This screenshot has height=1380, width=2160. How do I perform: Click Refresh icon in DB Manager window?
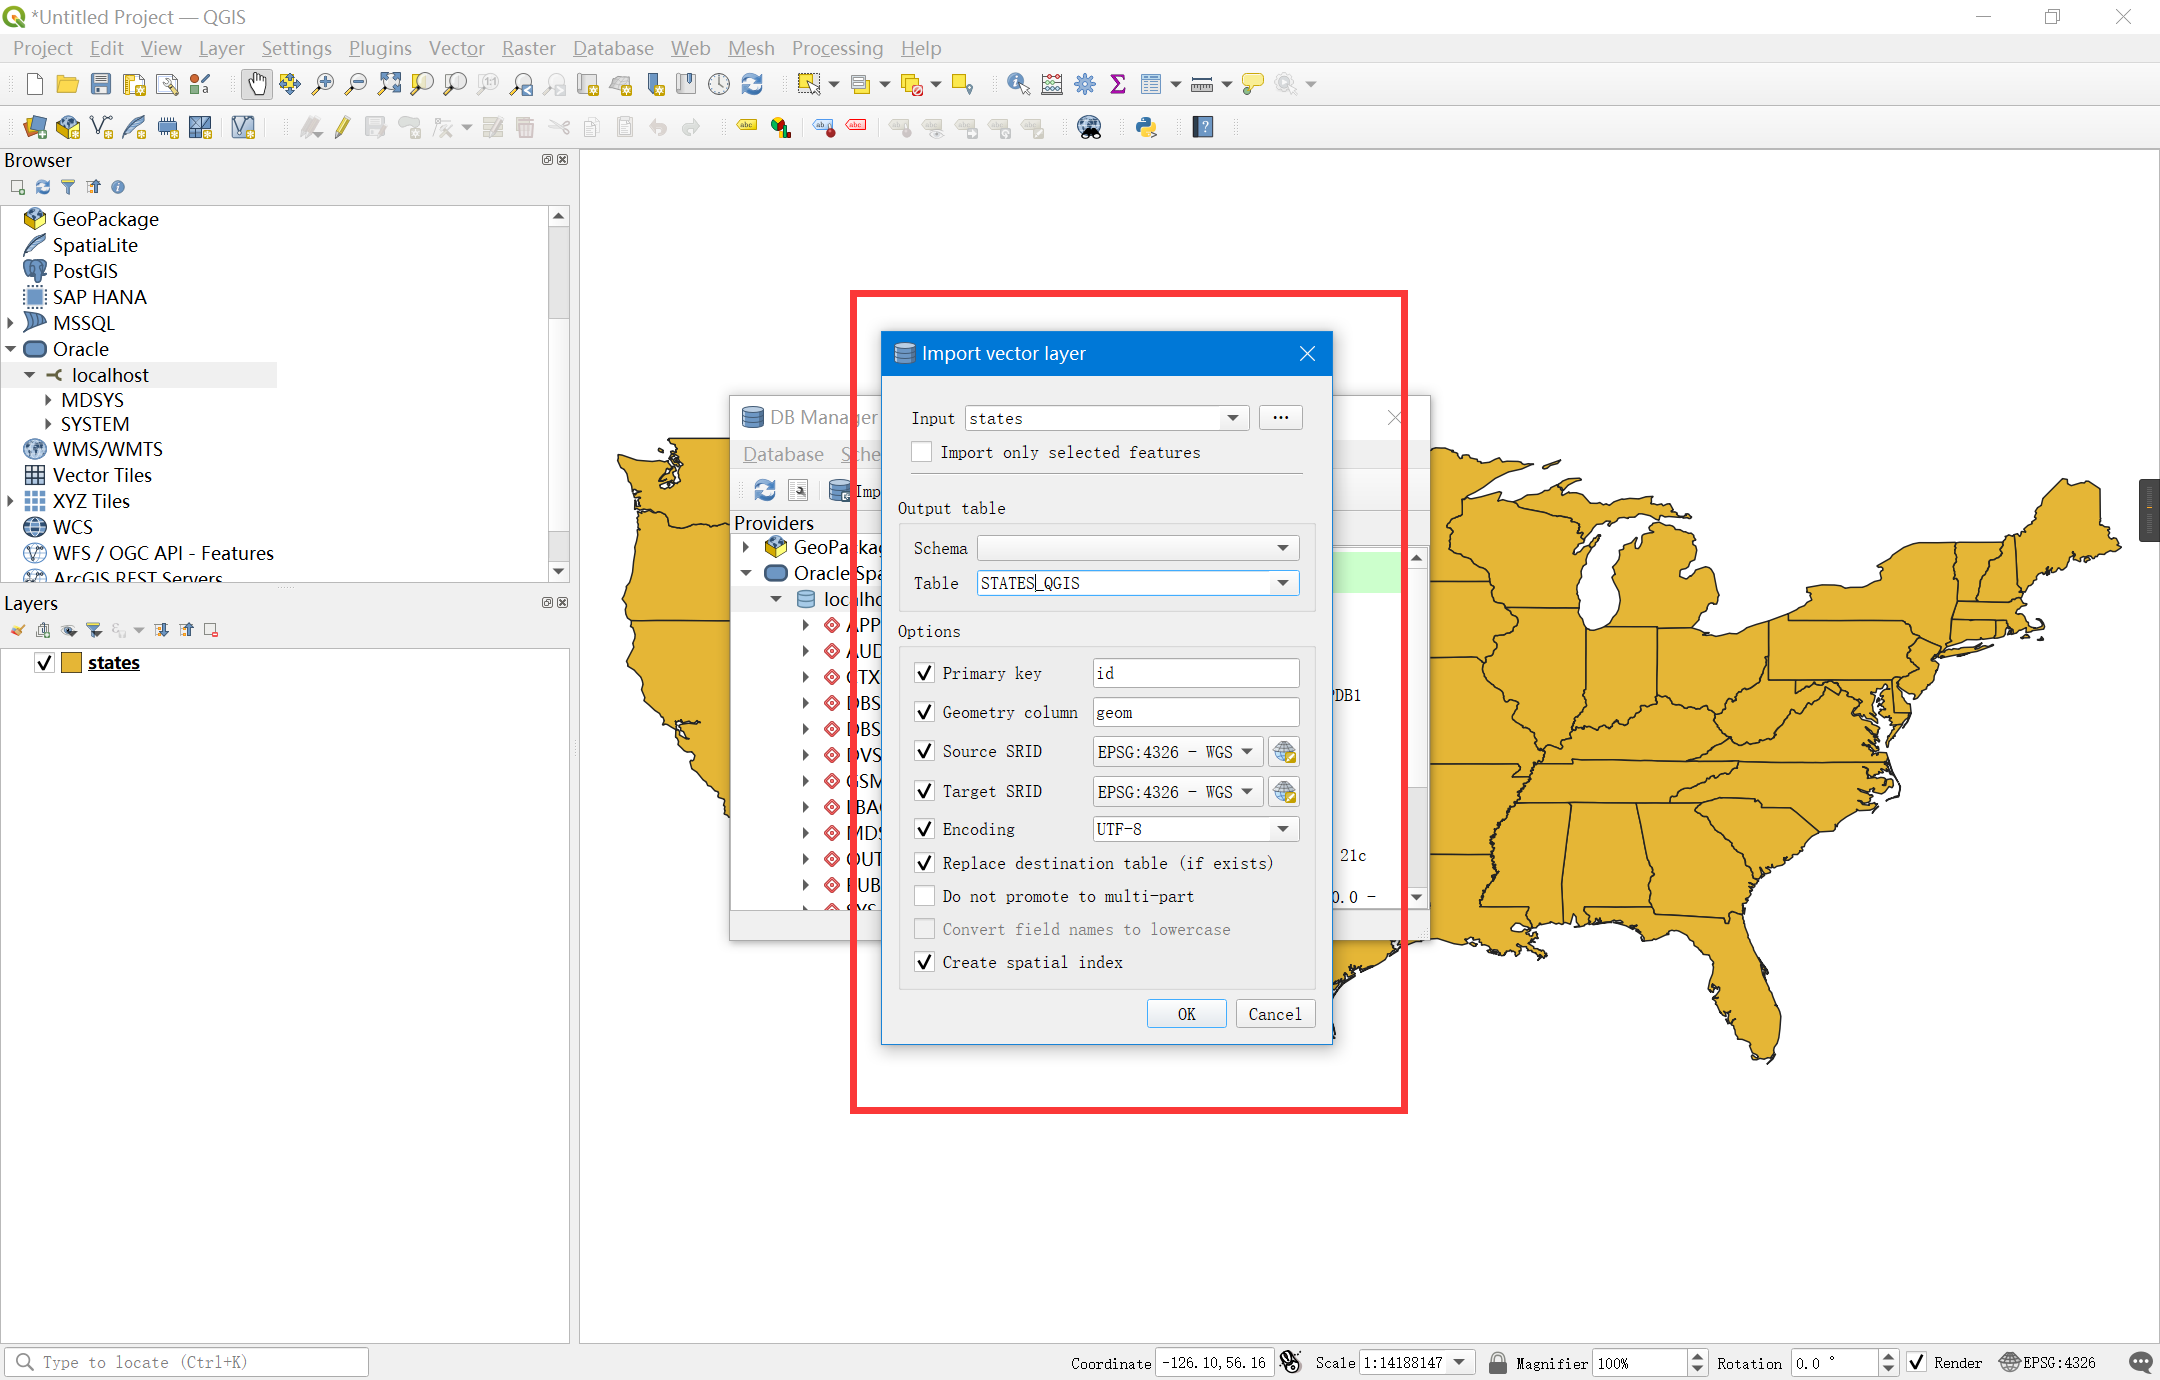[x=765, y=490]
